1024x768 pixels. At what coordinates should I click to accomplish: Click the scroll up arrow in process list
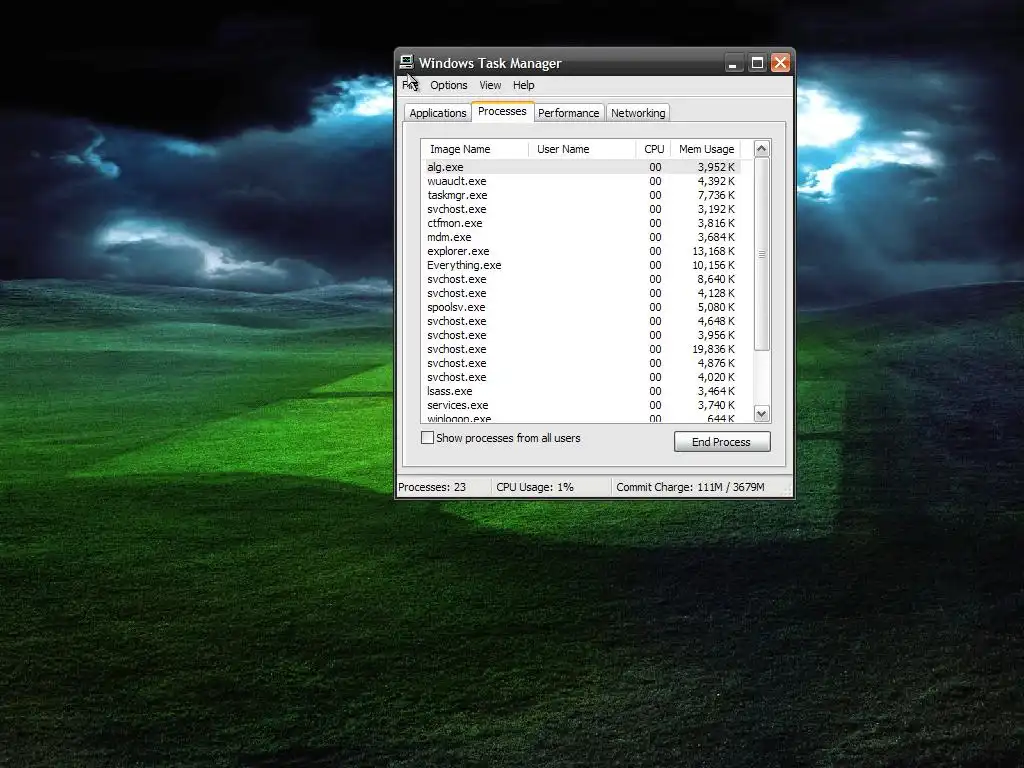[x=761, y=149]
